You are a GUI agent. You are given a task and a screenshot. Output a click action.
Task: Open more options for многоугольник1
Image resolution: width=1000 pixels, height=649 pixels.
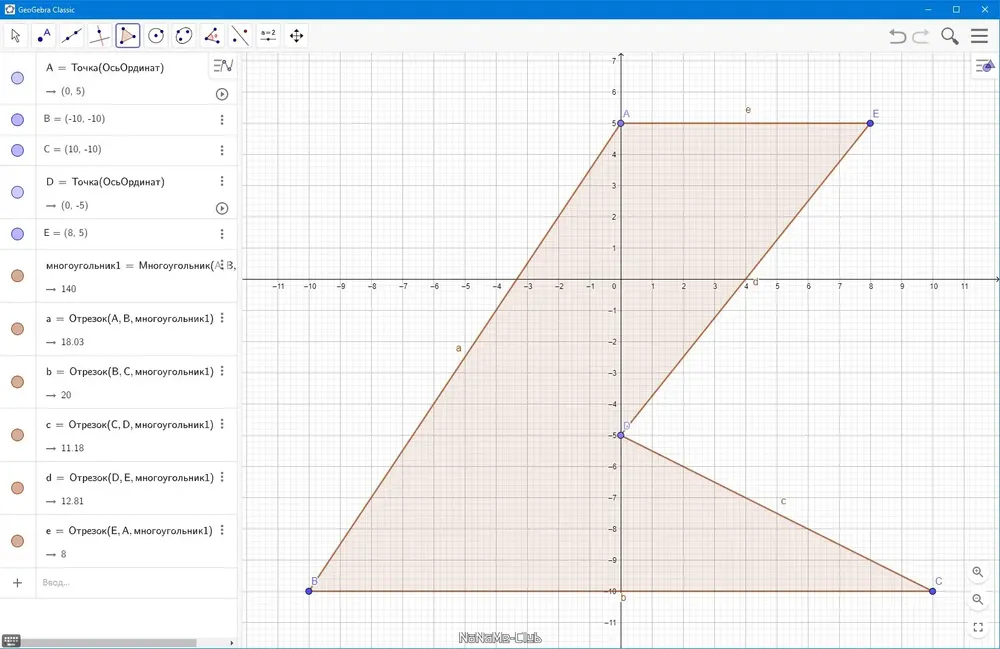click(x=222, y=265)
